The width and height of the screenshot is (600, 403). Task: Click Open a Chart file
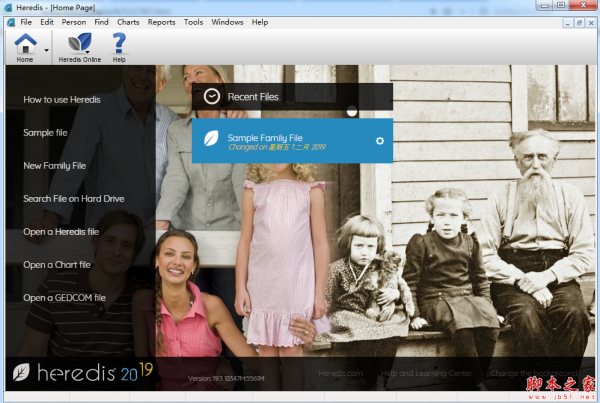coord(57,265)
